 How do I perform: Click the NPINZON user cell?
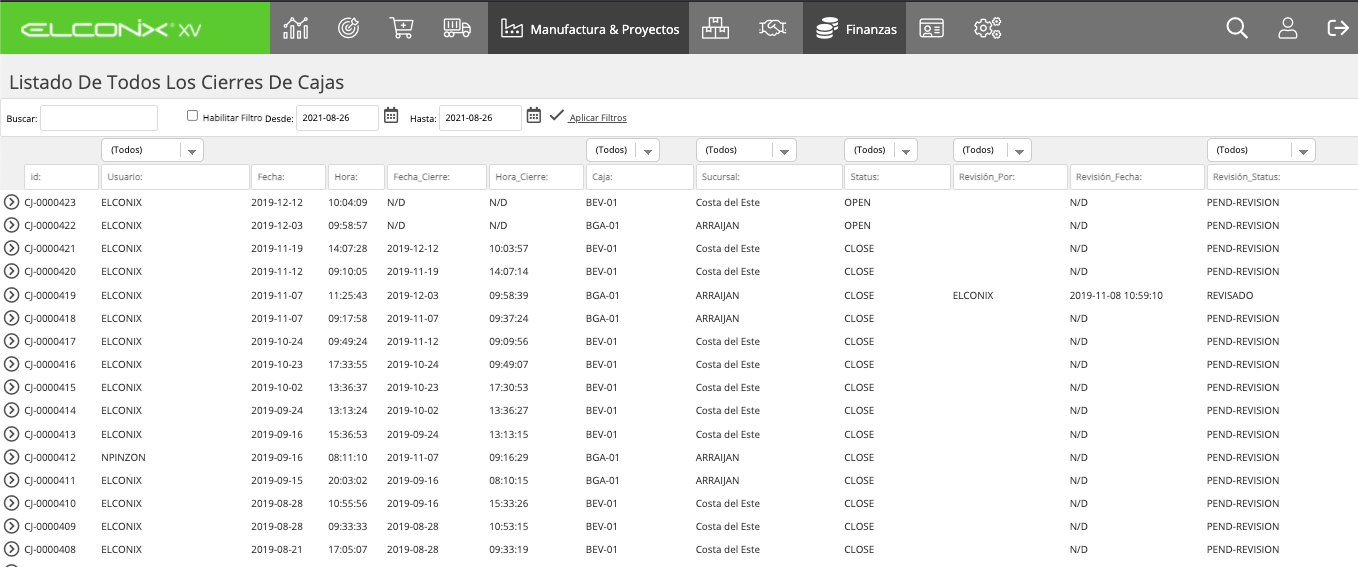coord(123,458)
